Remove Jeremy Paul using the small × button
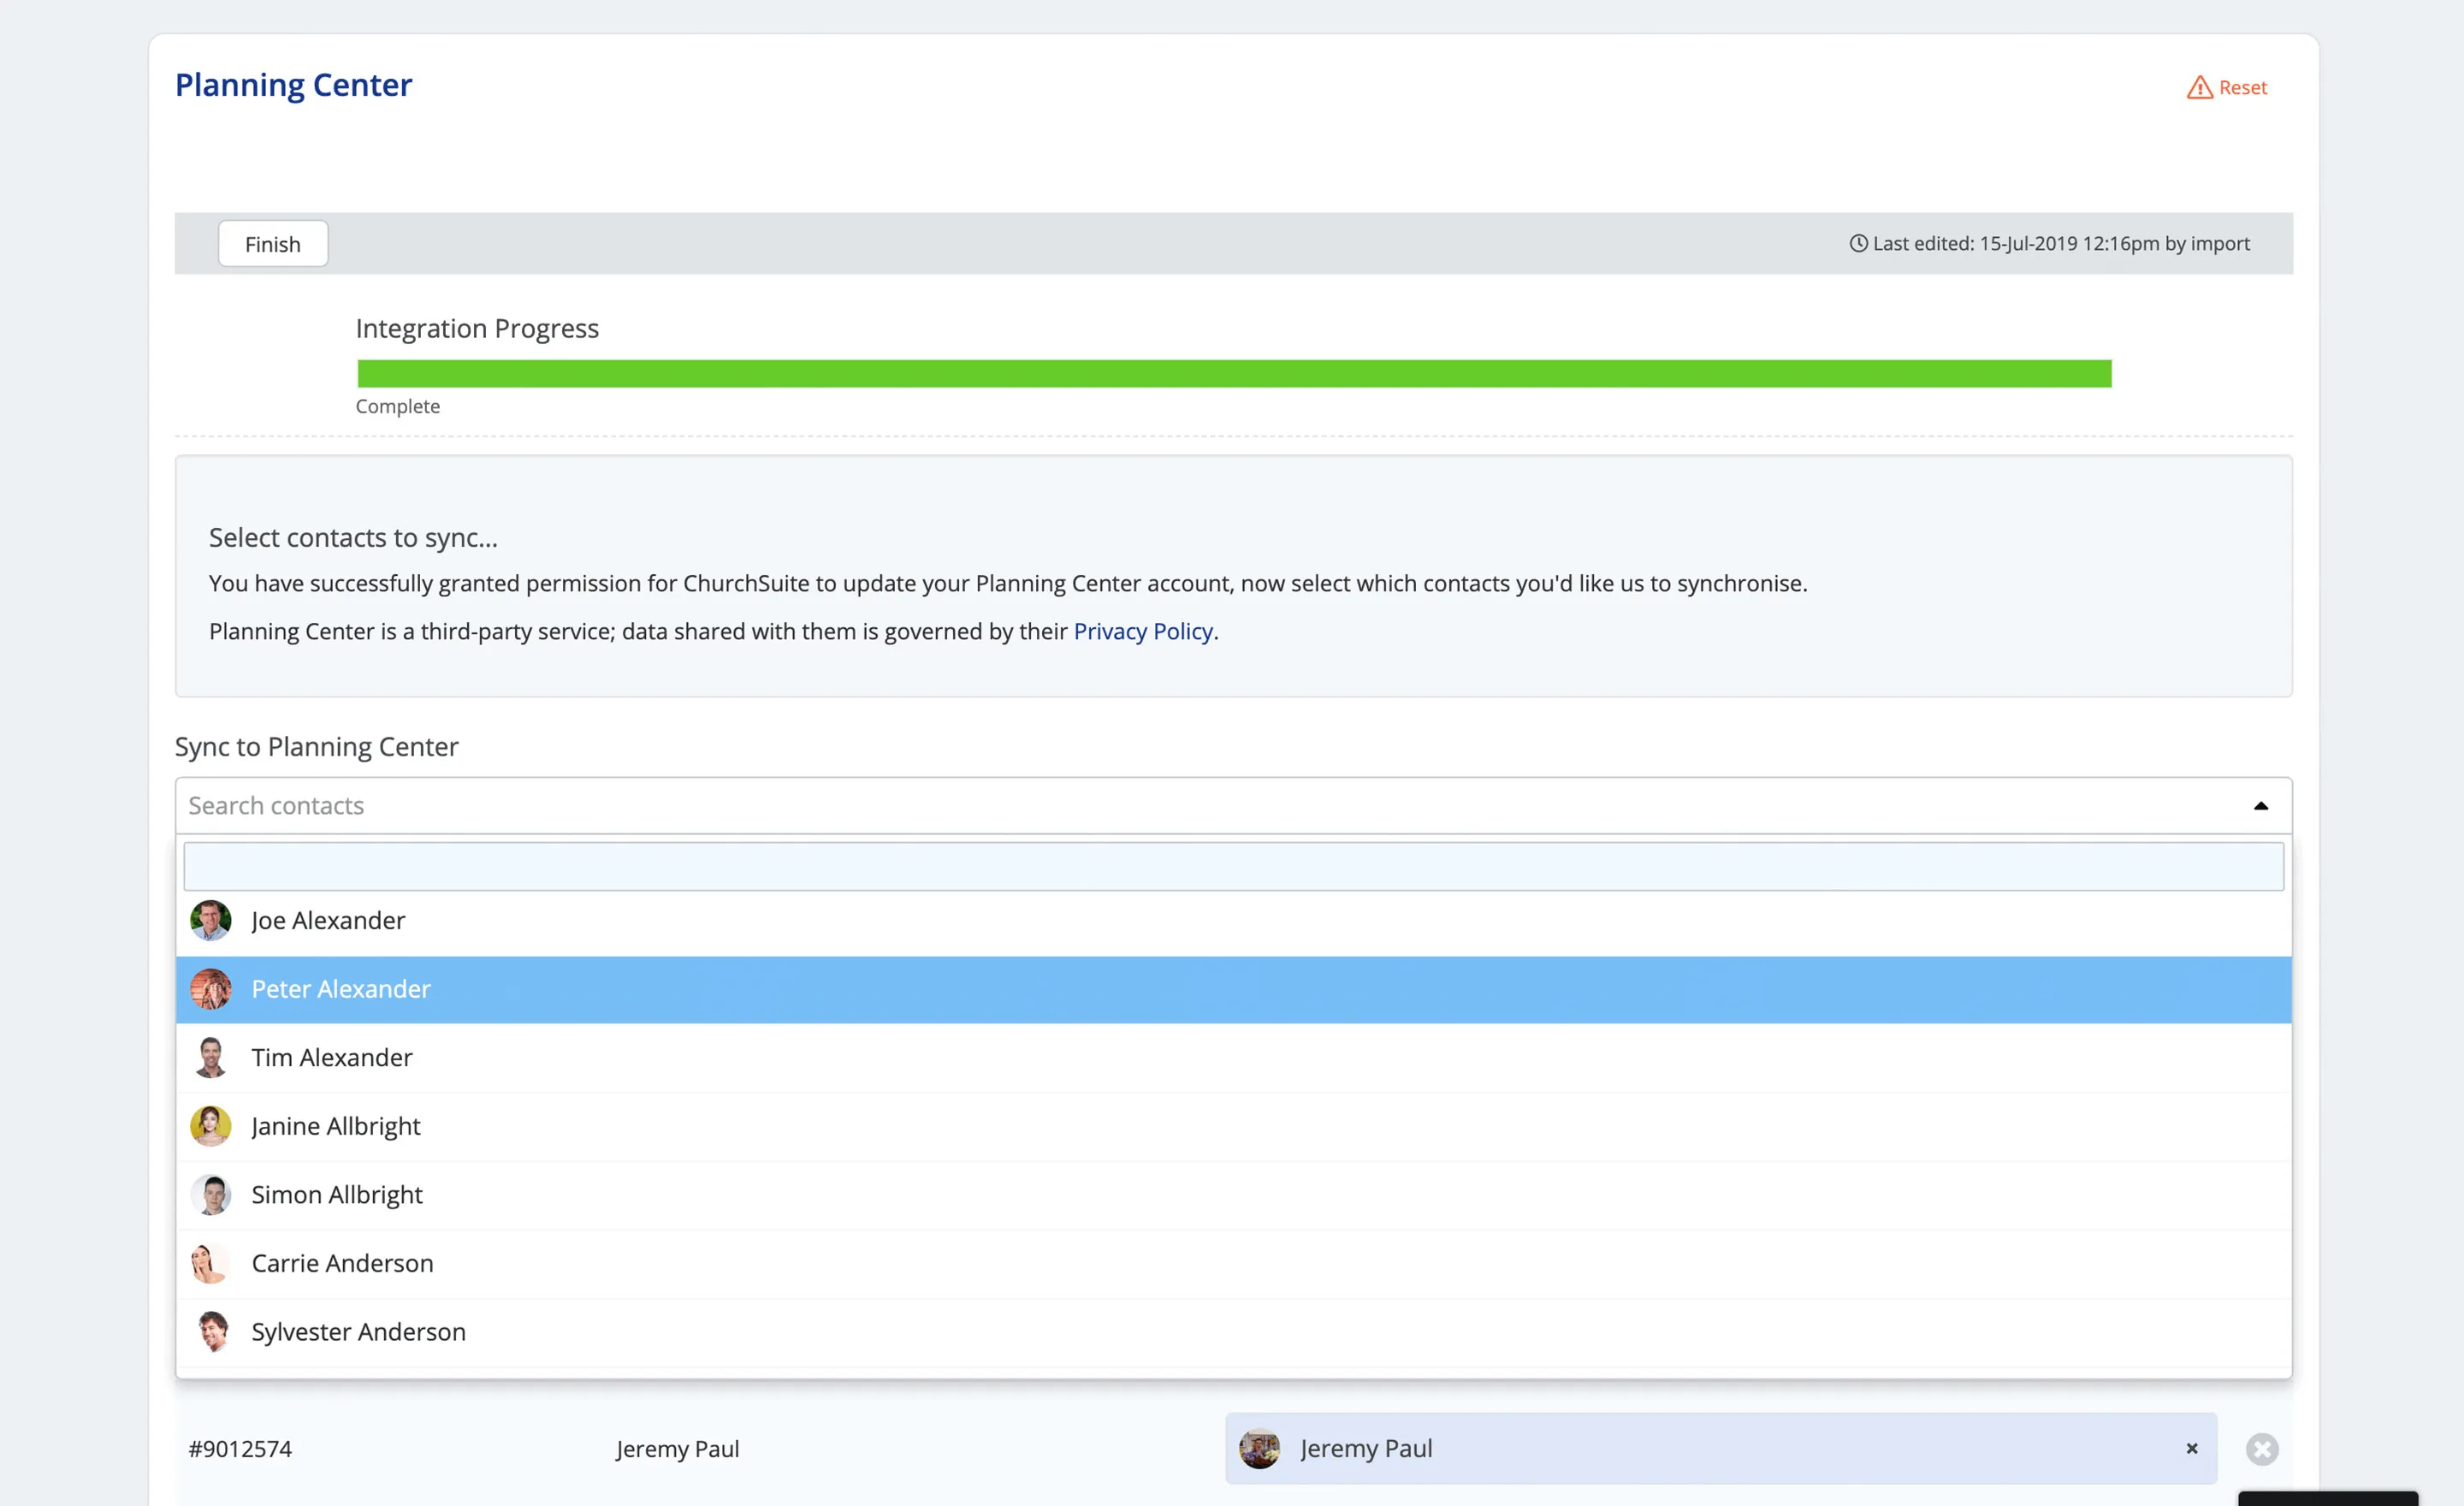The image size is (2464, 1506). click(2191, 1448)
